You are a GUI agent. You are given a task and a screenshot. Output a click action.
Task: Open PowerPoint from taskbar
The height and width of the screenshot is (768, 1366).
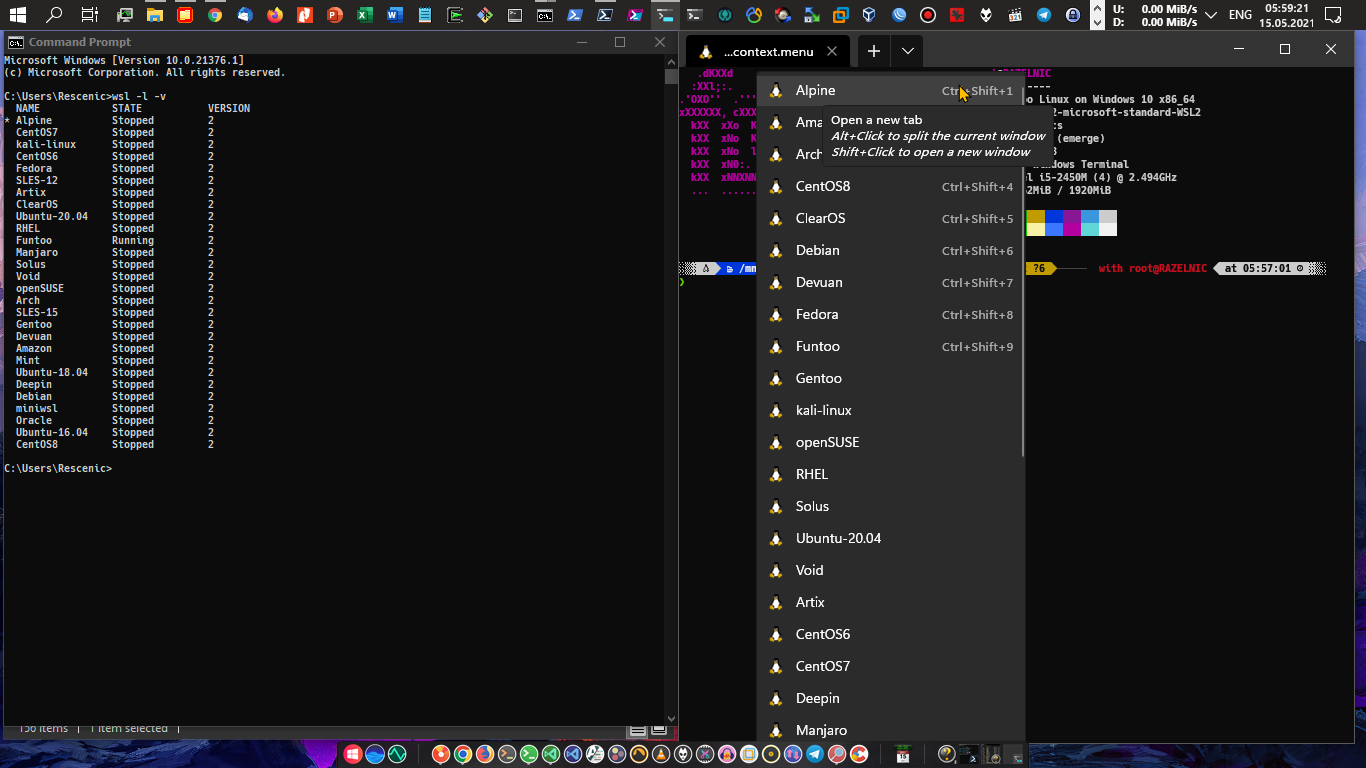(334, 15)
